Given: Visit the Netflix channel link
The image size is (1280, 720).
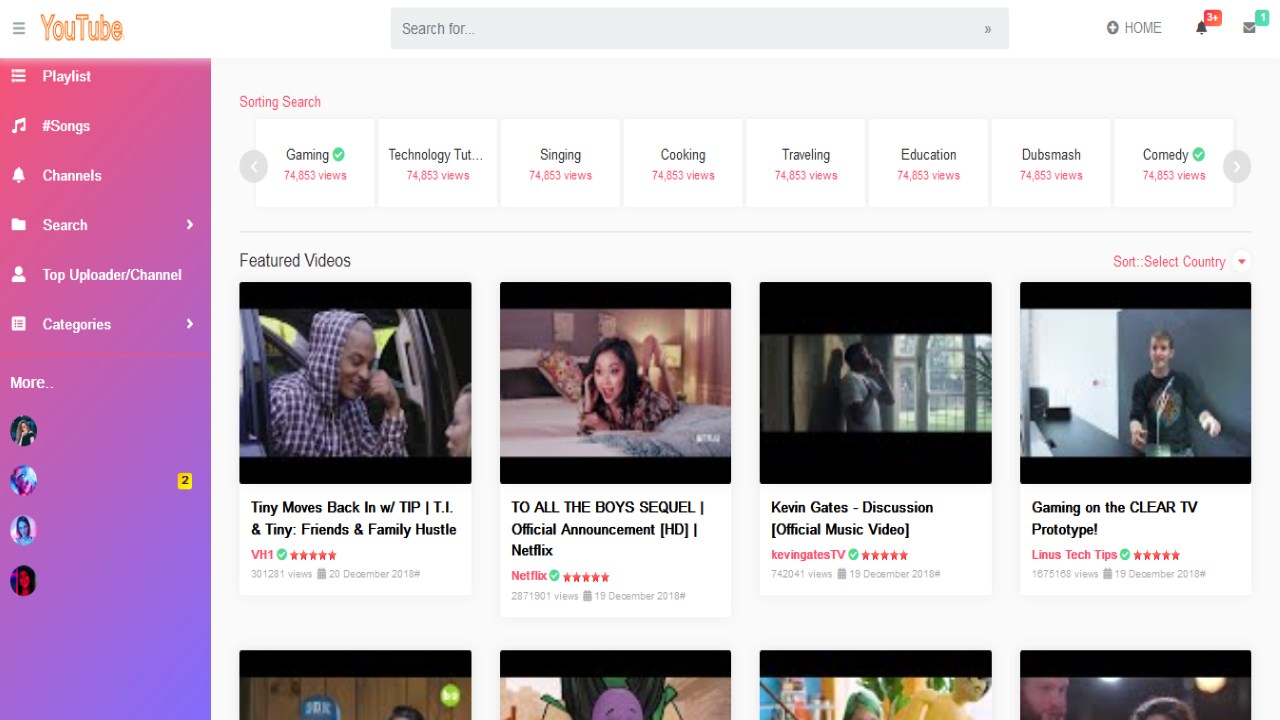Looking at the screenshot, I should click(x=529, y=576).
